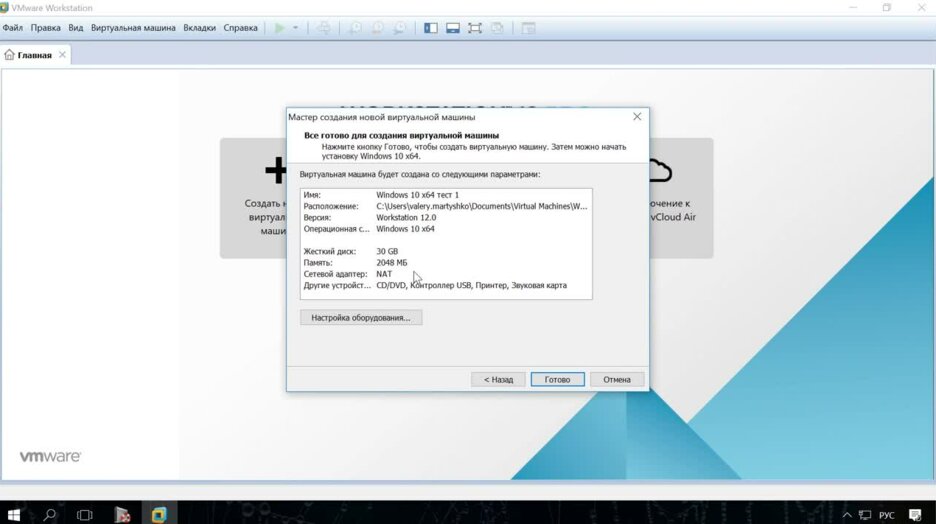Show hidden system tray icons chevron

coord(846,515)
